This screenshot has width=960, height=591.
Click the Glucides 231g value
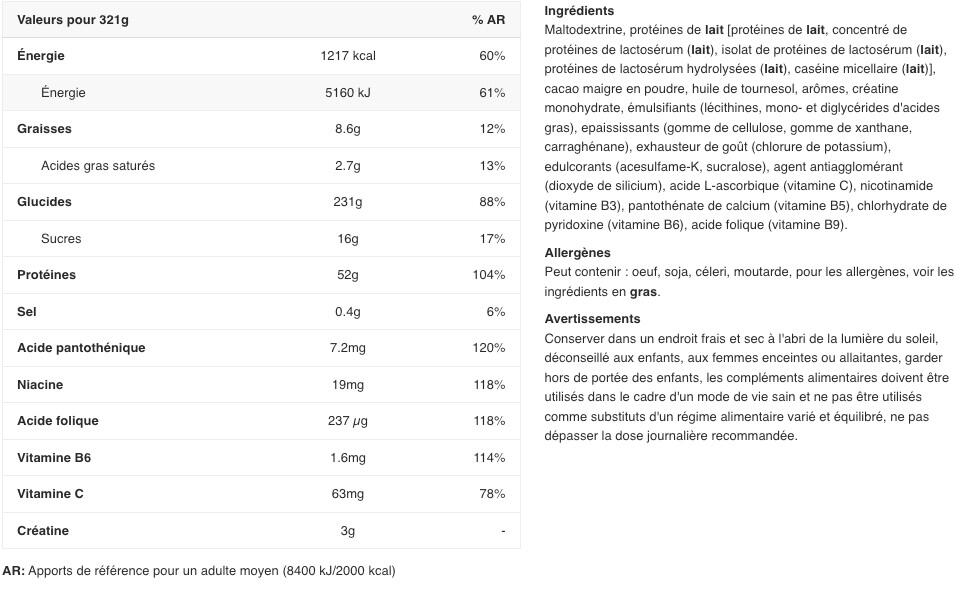pyautogui.click(x=348, y=201)
